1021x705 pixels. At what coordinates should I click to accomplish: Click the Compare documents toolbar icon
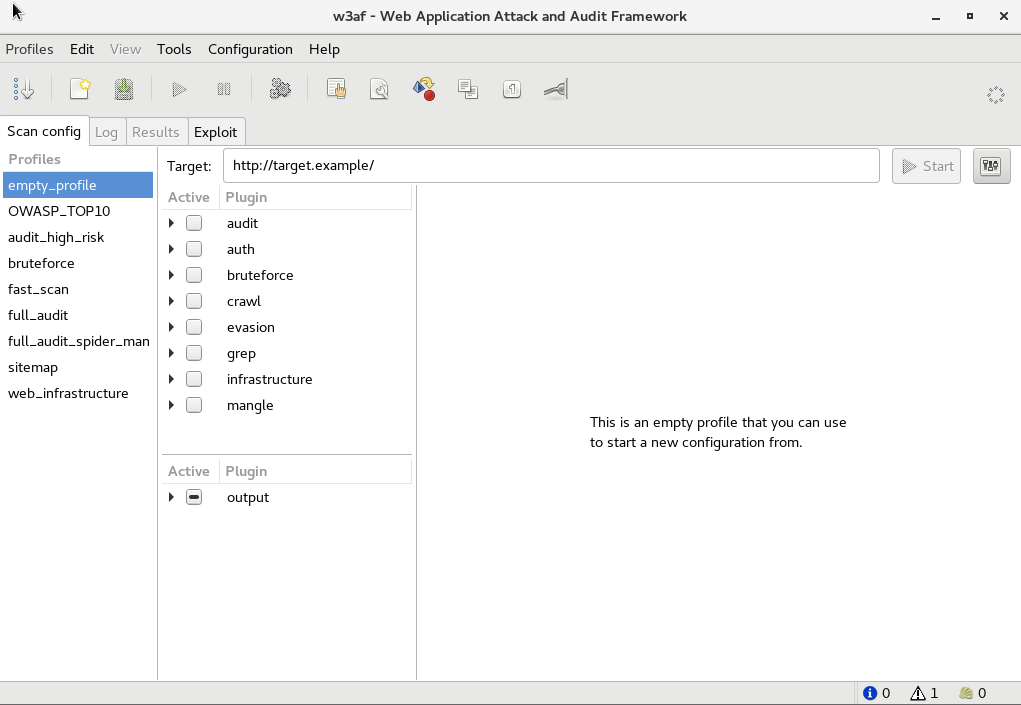tap(468, 90)
